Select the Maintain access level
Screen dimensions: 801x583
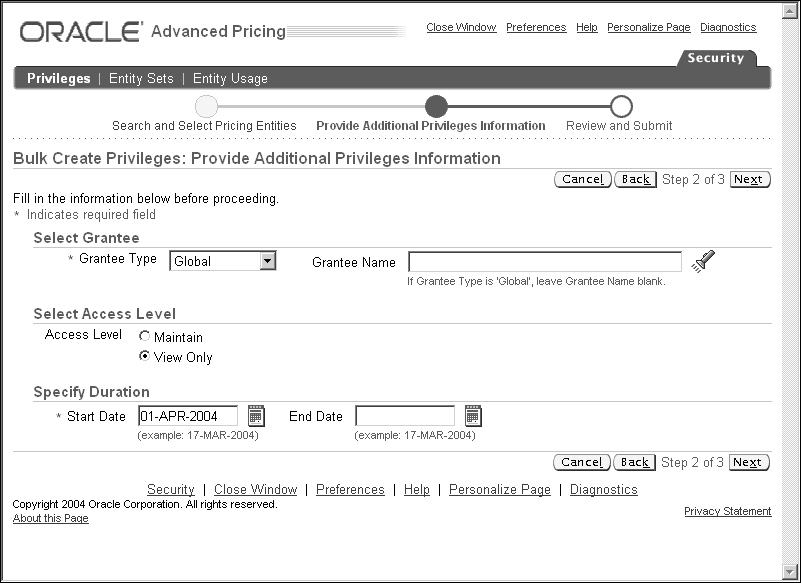(145, 336)
